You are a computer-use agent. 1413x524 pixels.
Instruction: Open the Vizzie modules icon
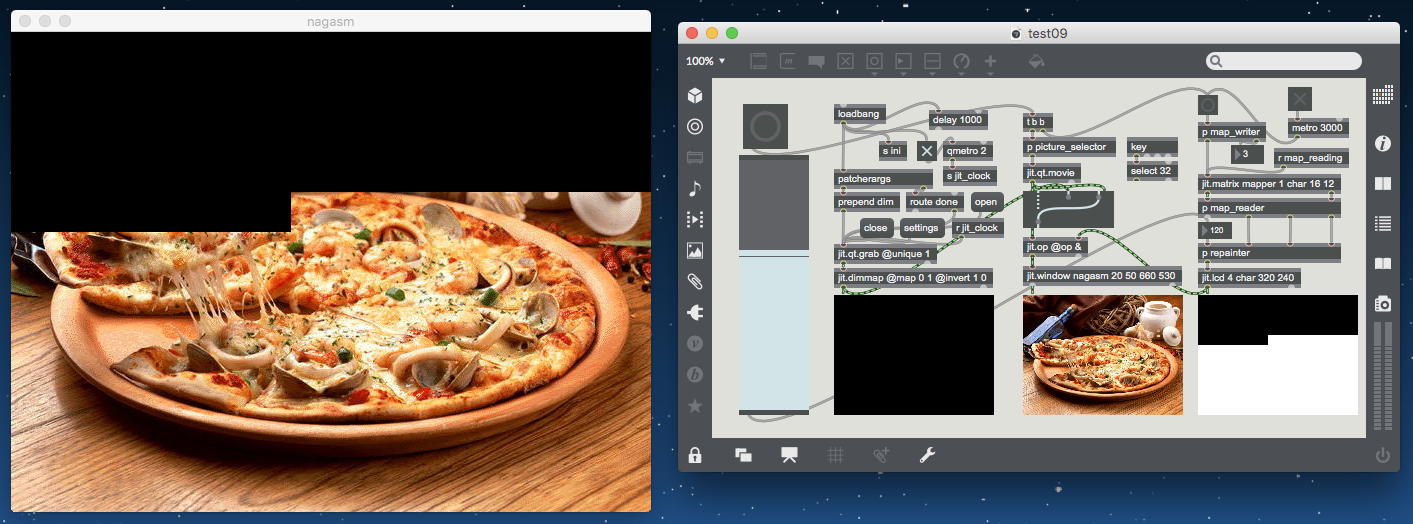(695, 344)
